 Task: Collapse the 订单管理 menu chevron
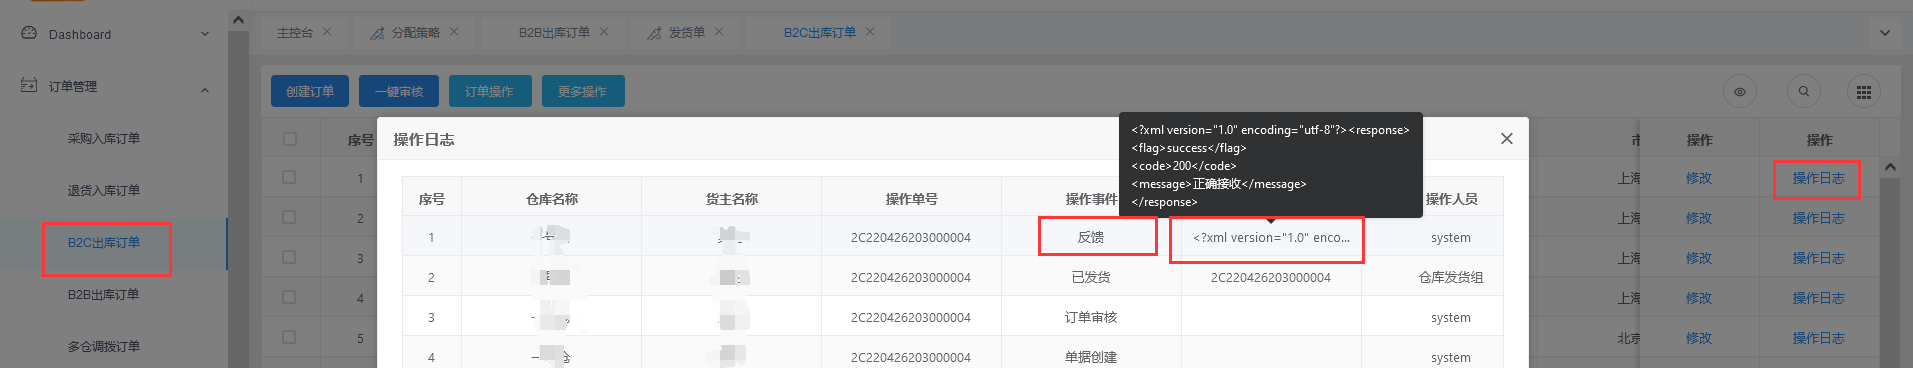(x=205, y=90)
